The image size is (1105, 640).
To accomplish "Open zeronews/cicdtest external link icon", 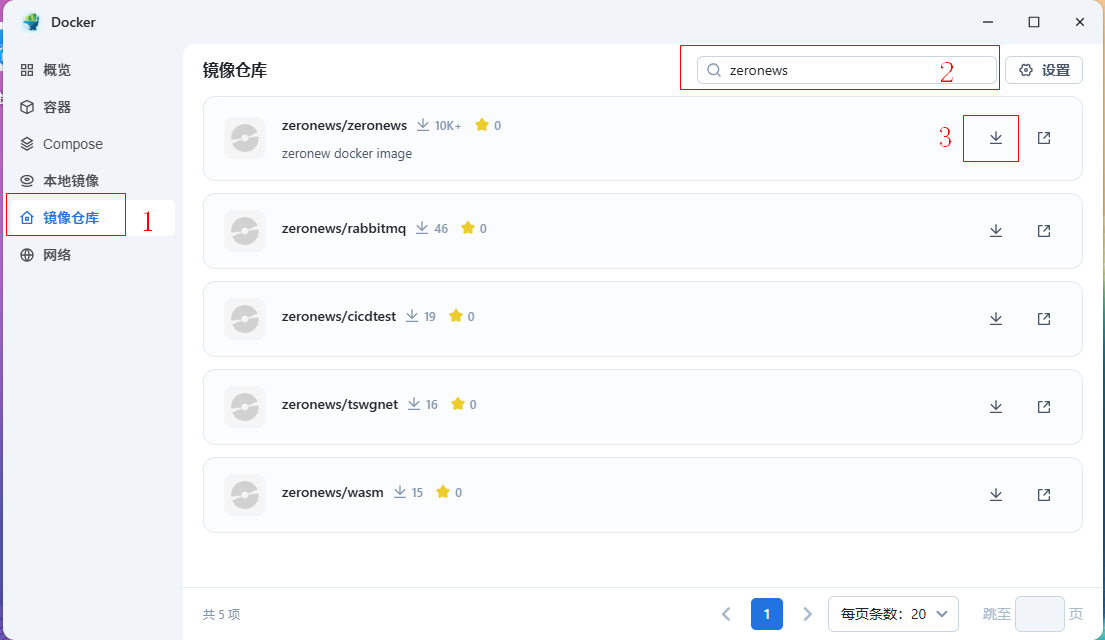I will 1044,319.
